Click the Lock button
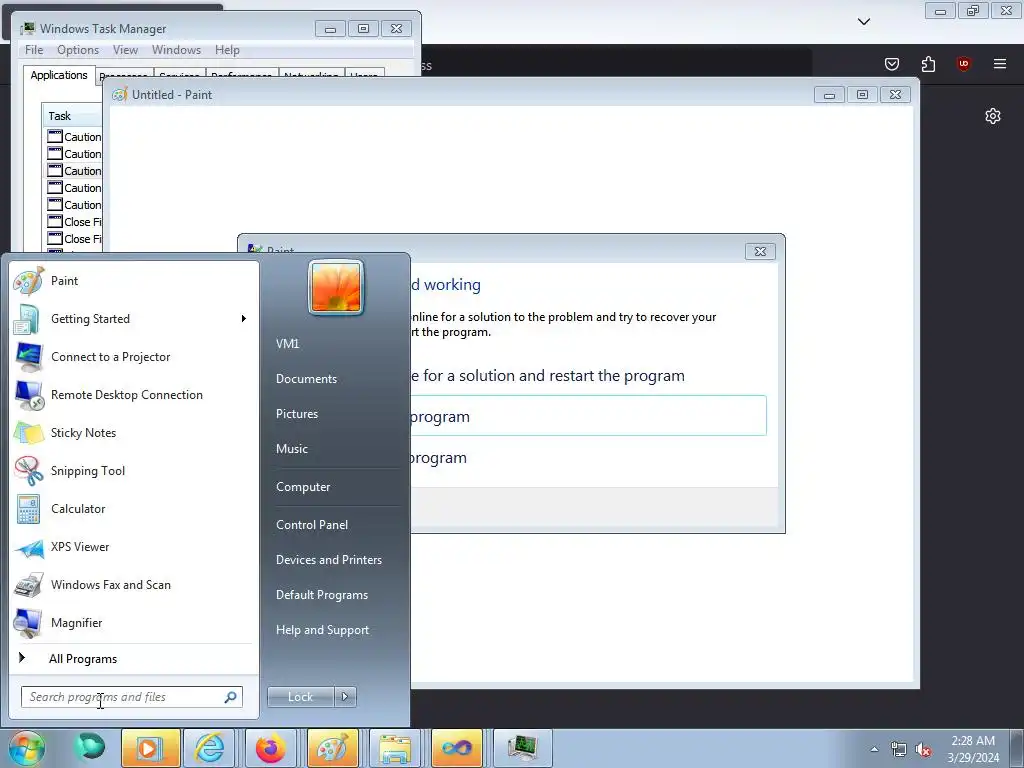Screen dimensions: 1024x768 300,697
